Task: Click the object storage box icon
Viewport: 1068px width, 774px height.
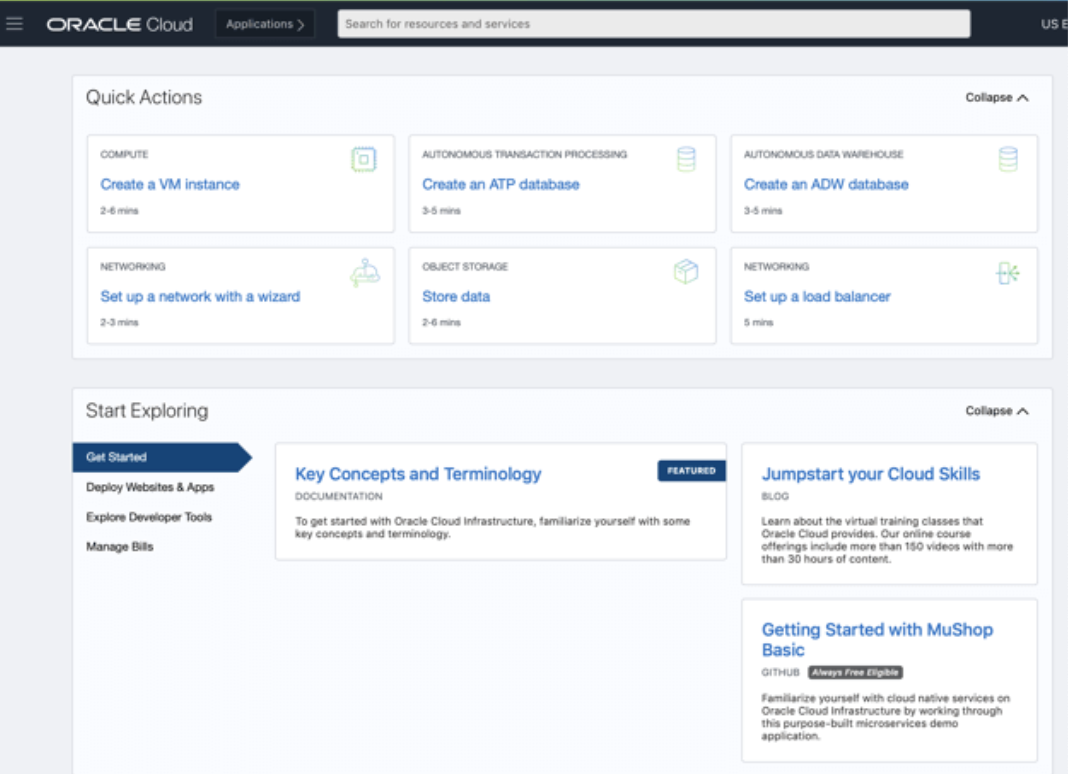Action: 686,271
